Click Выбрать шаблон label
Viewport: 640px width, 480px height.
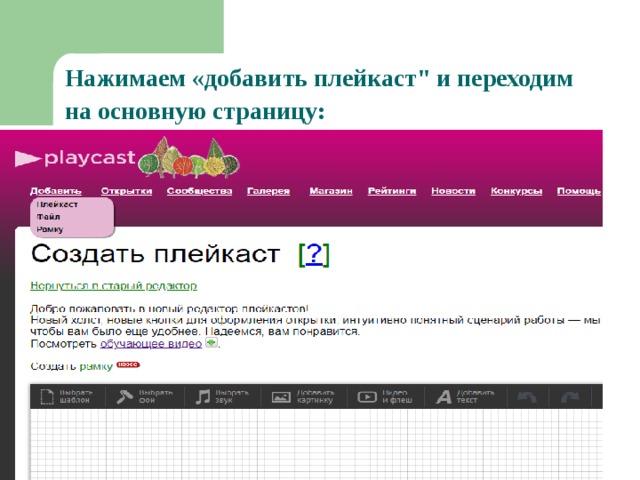coord(76,396)
